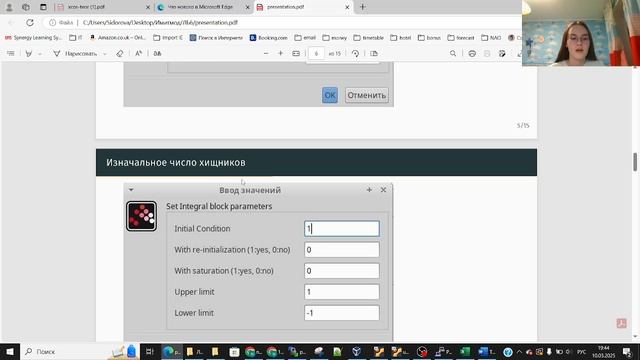Viewport: 640px width, 360px height.
Task: Click the Upper limit value field
Action: click(342, 292)
